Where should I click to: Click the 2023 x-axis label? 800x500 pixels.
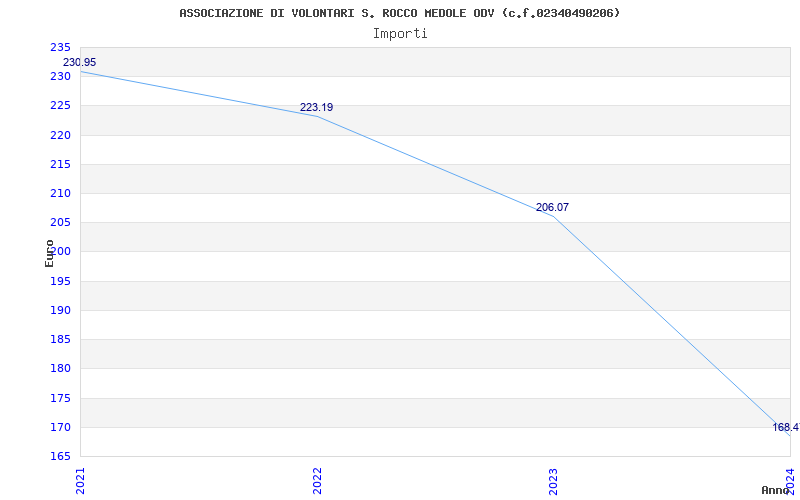click(x=554, y=481)
